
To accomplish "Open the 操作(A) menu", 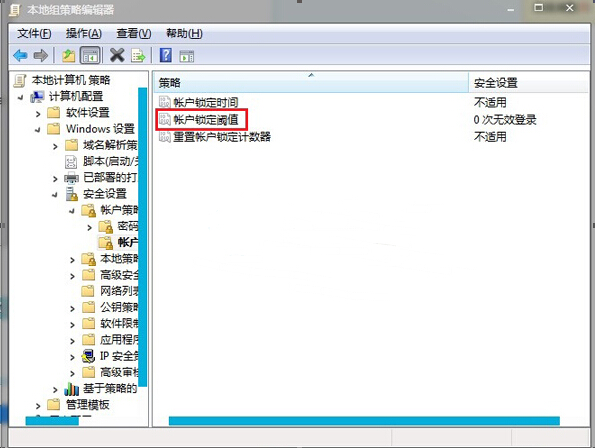I will click(83, 34).
